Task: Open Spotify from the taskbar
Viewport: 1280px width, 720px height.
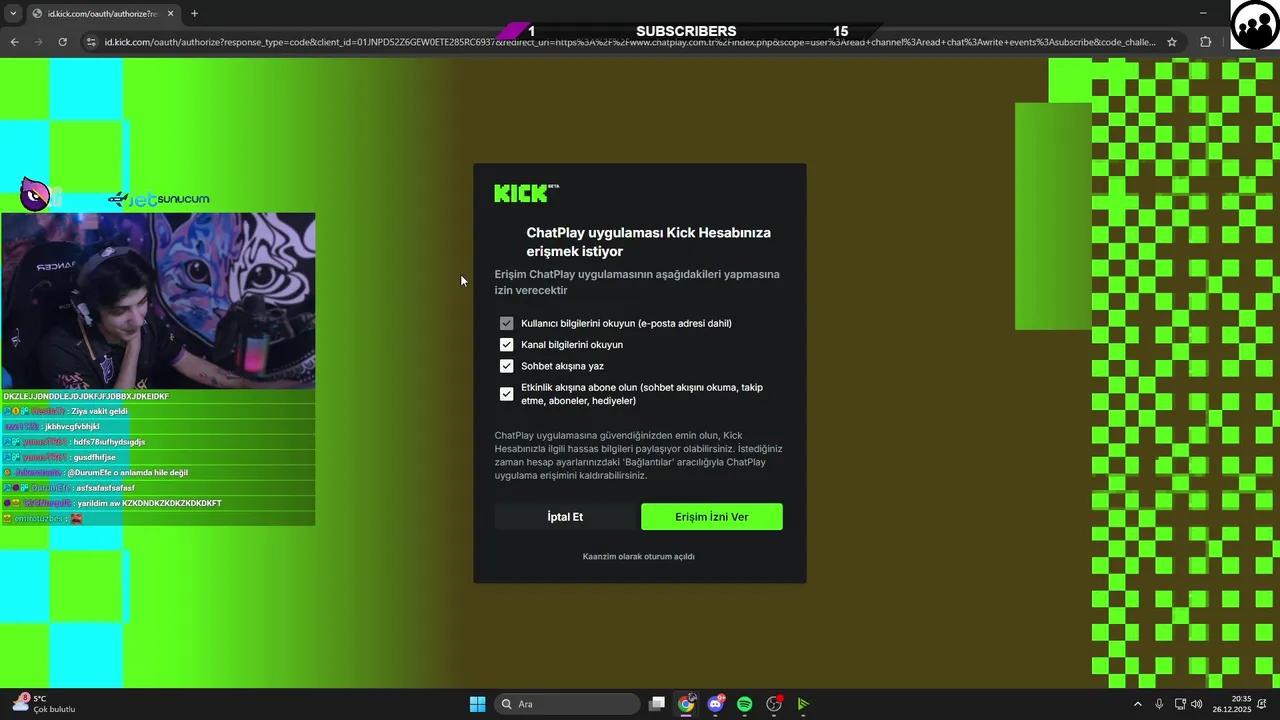Action: (x=744, y=704)
